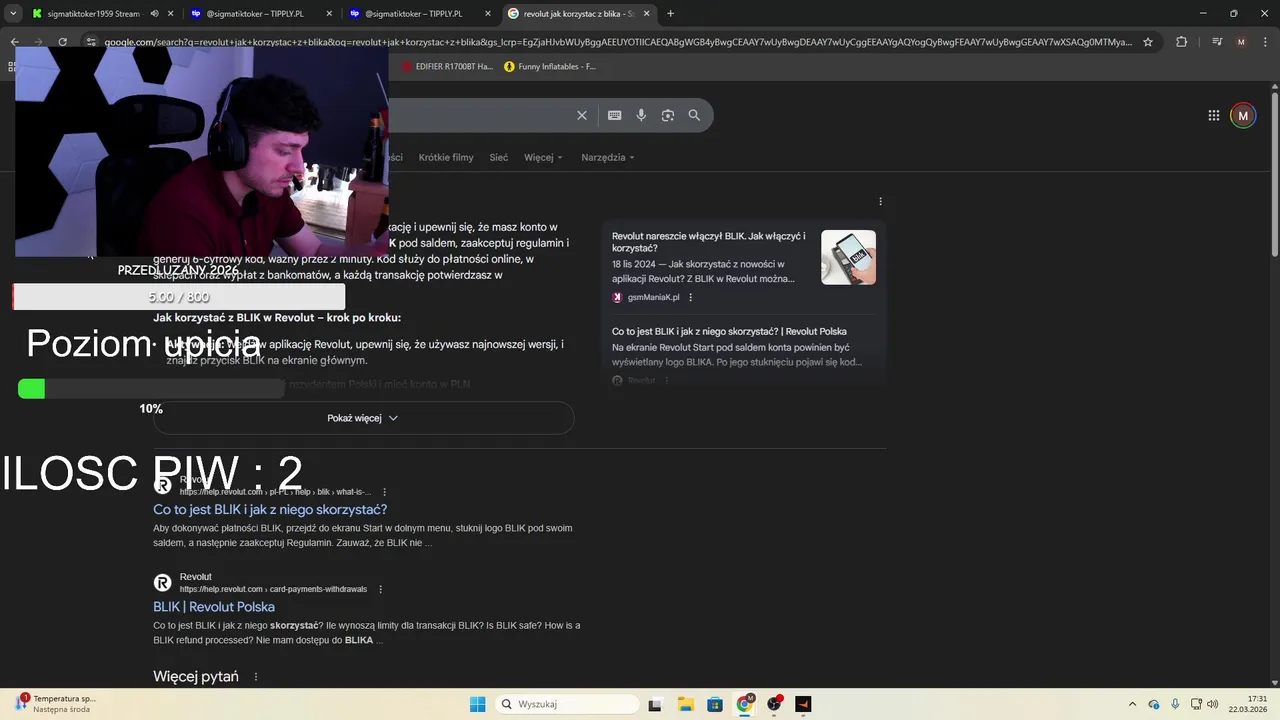Open OBS Studio on the taskbar
1280x720 pixels.
[x=774, y=704]
